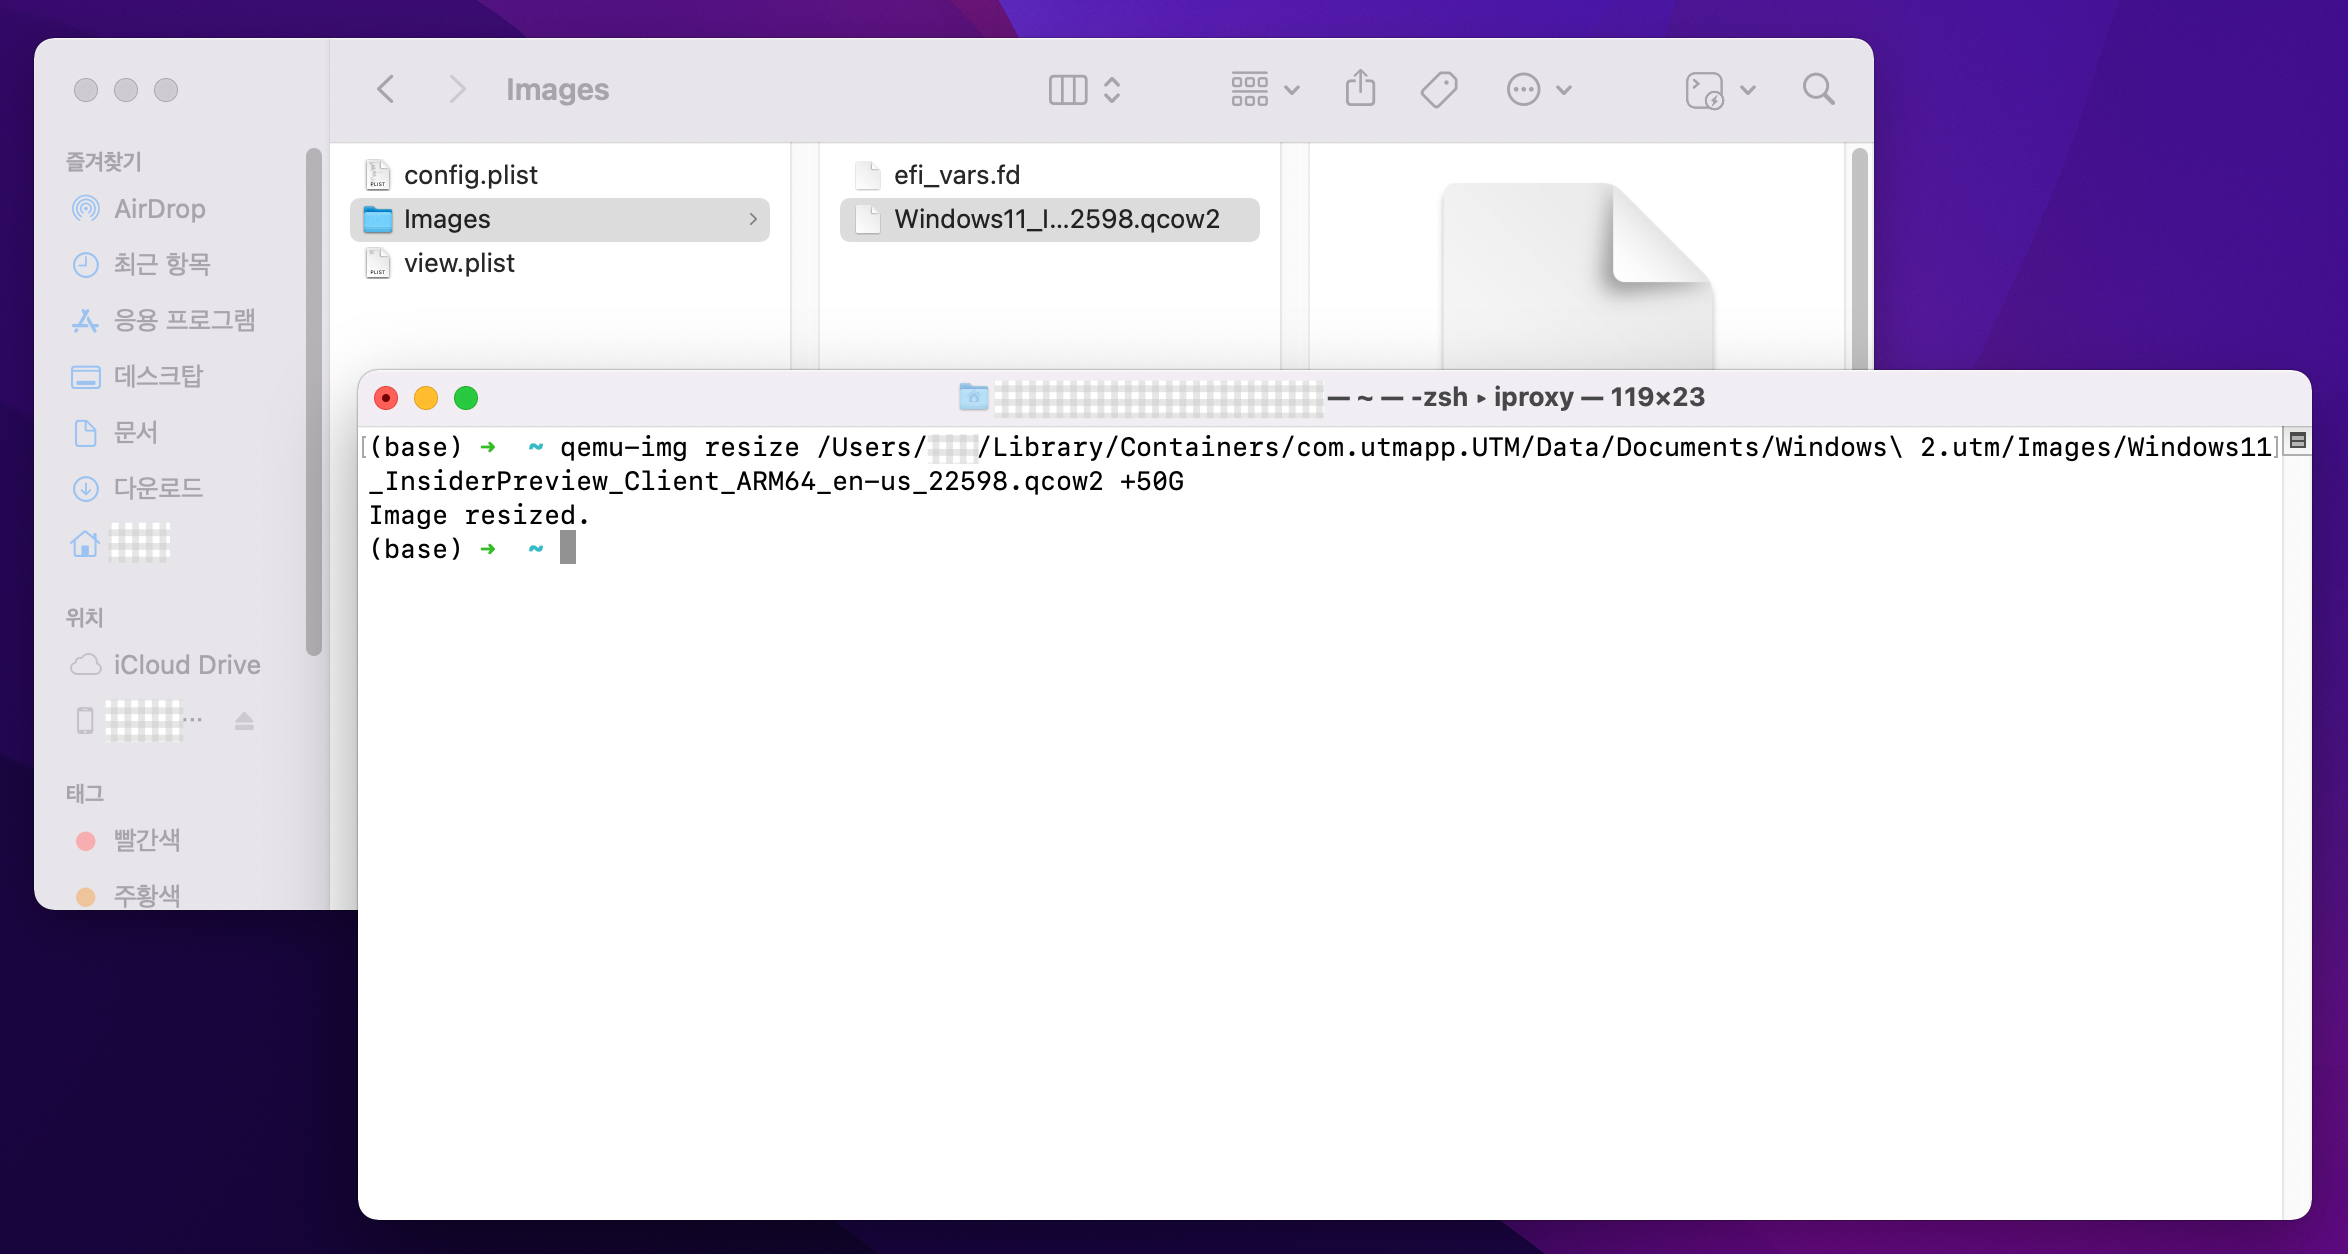Expand the Quick Actions dropdown arrow

(1748, 89)
